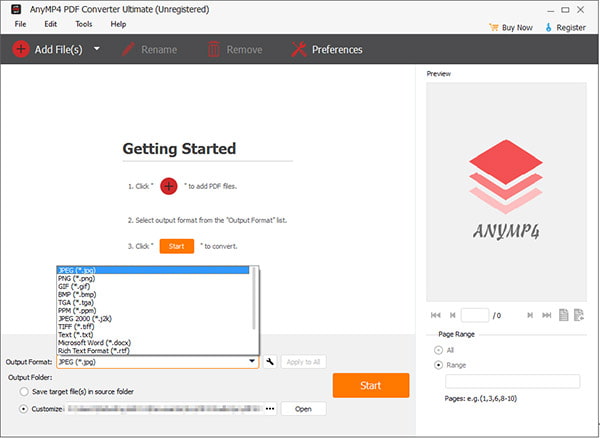Open the Add File(s) dropdown arrow
600x438 pixels.
pos(97,49)
